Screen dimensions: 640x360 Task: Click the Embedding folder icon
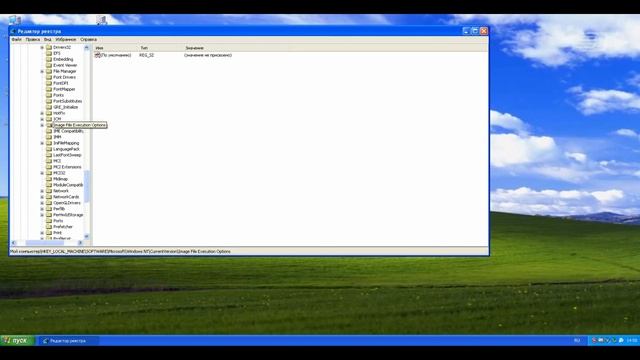(x=49, y=59)
